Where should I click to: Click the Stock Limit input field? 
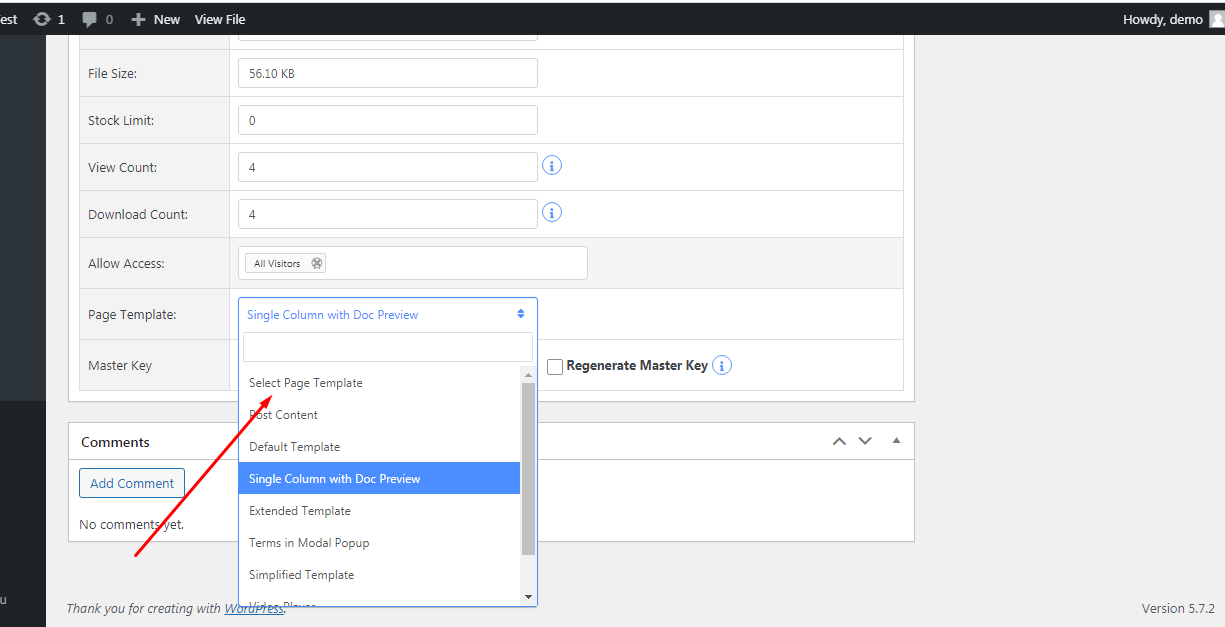click(x=388, y=120)
